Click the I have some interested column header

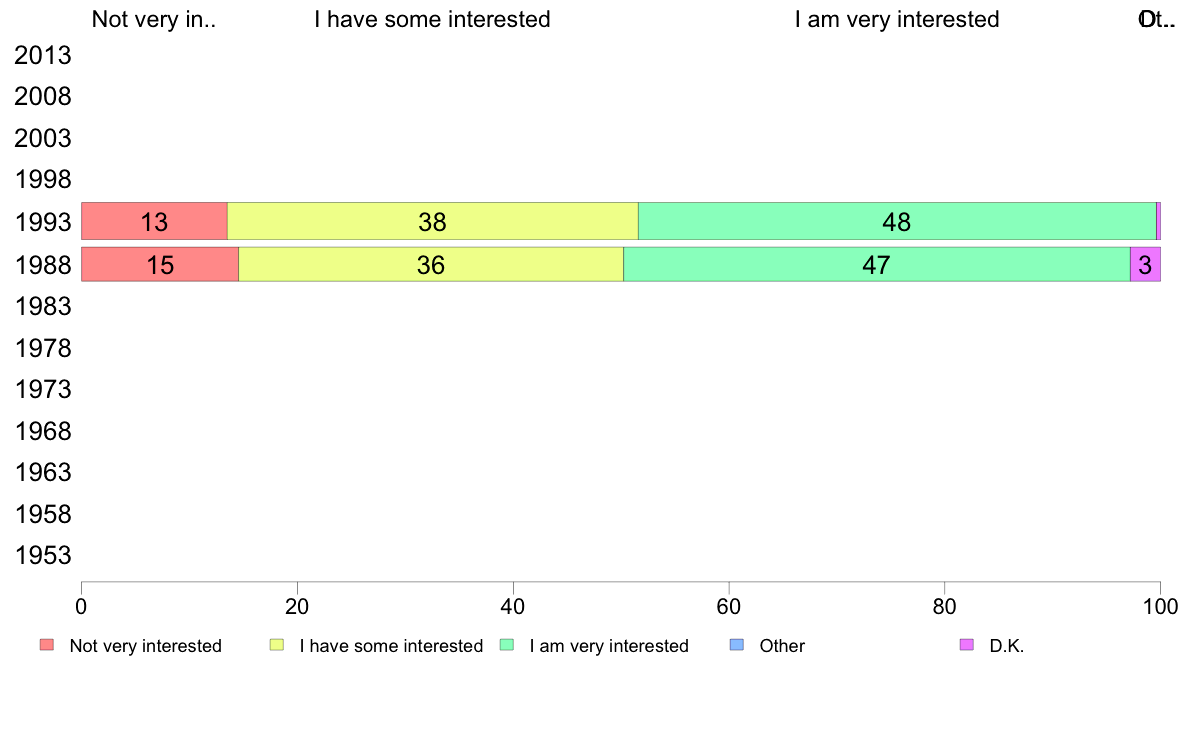point(433,19)
